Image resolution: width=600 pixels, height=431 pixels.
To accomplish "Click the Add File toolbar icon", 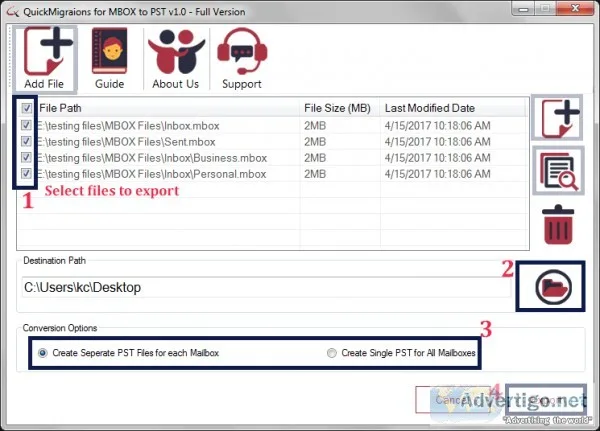I will (x=45, y=59).
